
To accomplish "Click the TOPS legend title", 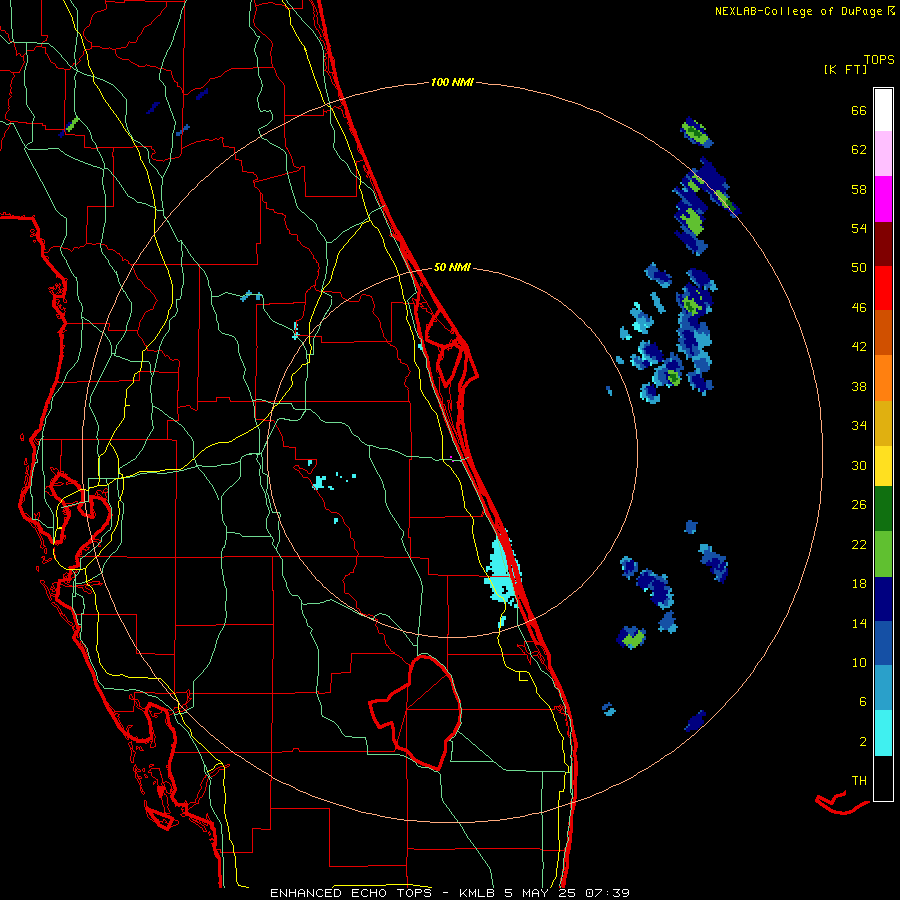I will [879, 60].
